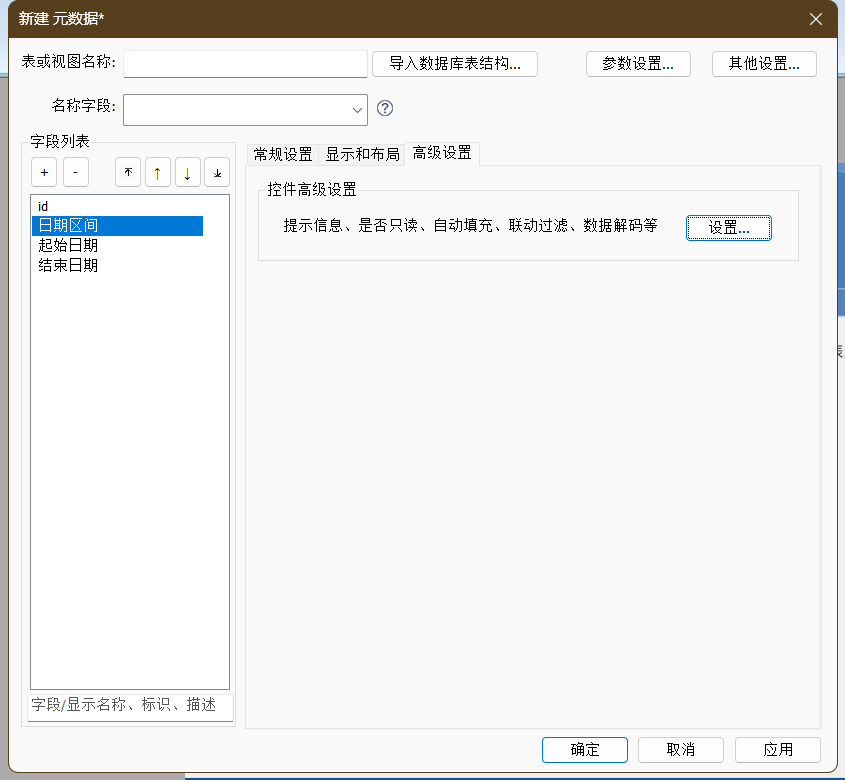
Task: Click the 设置... button for advanced controls
Action: click(x=728, y=227)
